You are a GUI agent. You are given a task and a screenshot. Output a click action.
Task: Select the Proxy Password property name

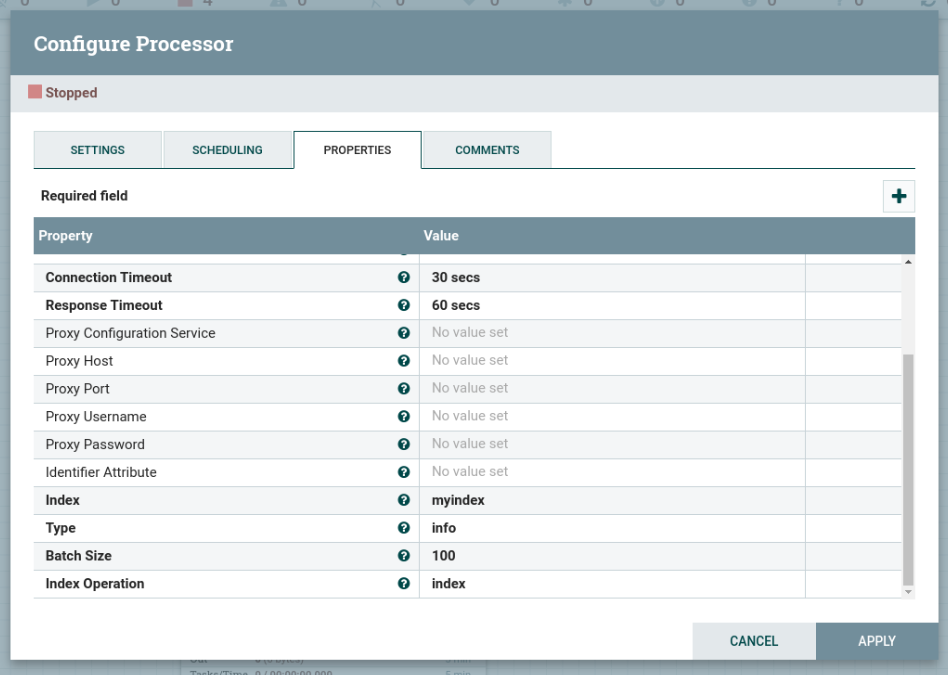coord(95,444)
